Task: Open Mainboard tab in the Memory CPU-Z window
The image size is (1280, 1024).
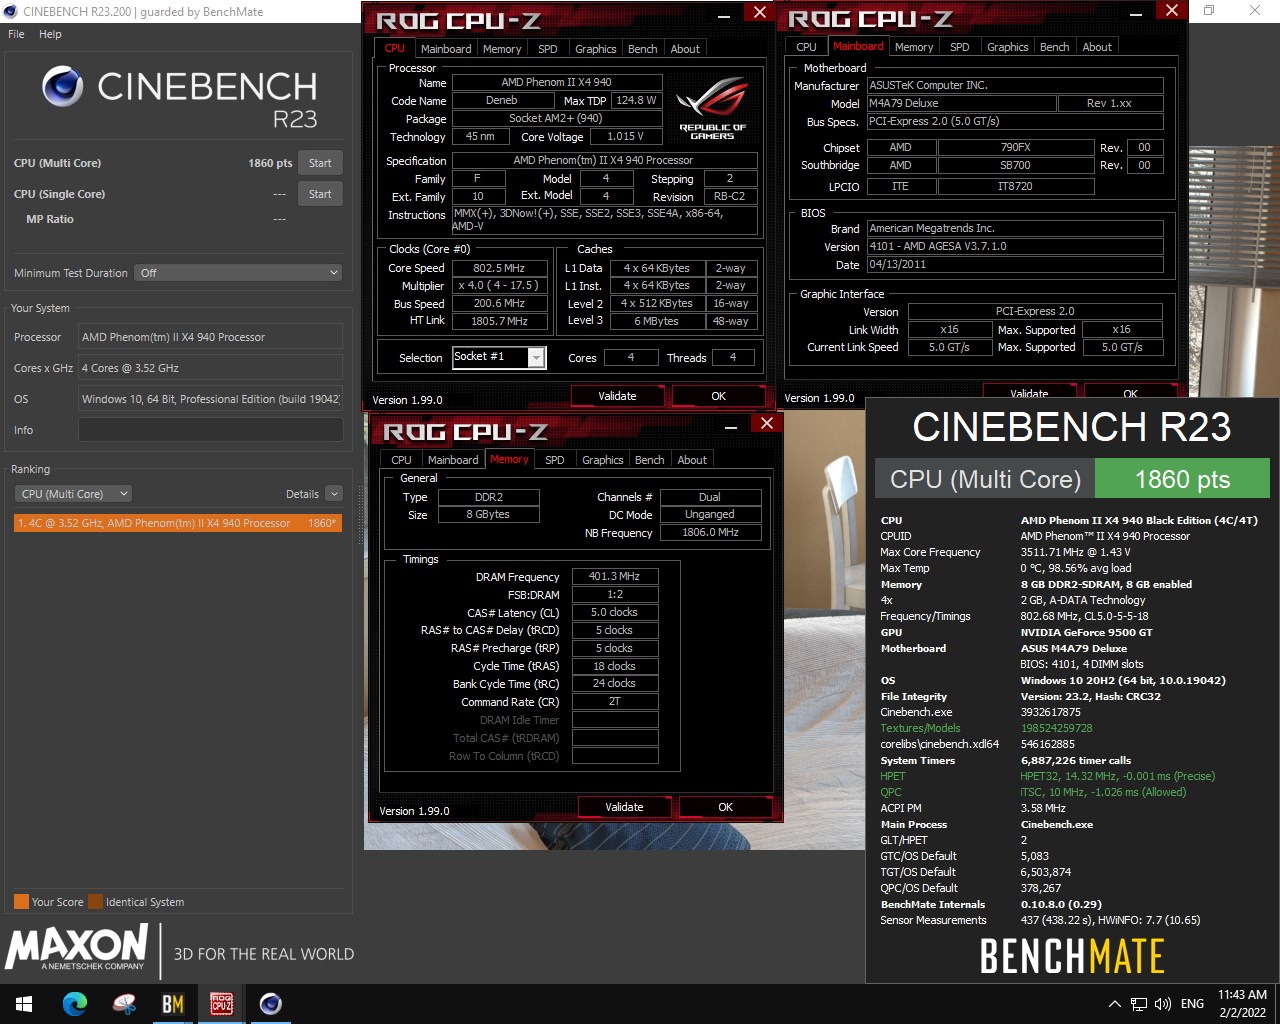Action: pos(453,460)
